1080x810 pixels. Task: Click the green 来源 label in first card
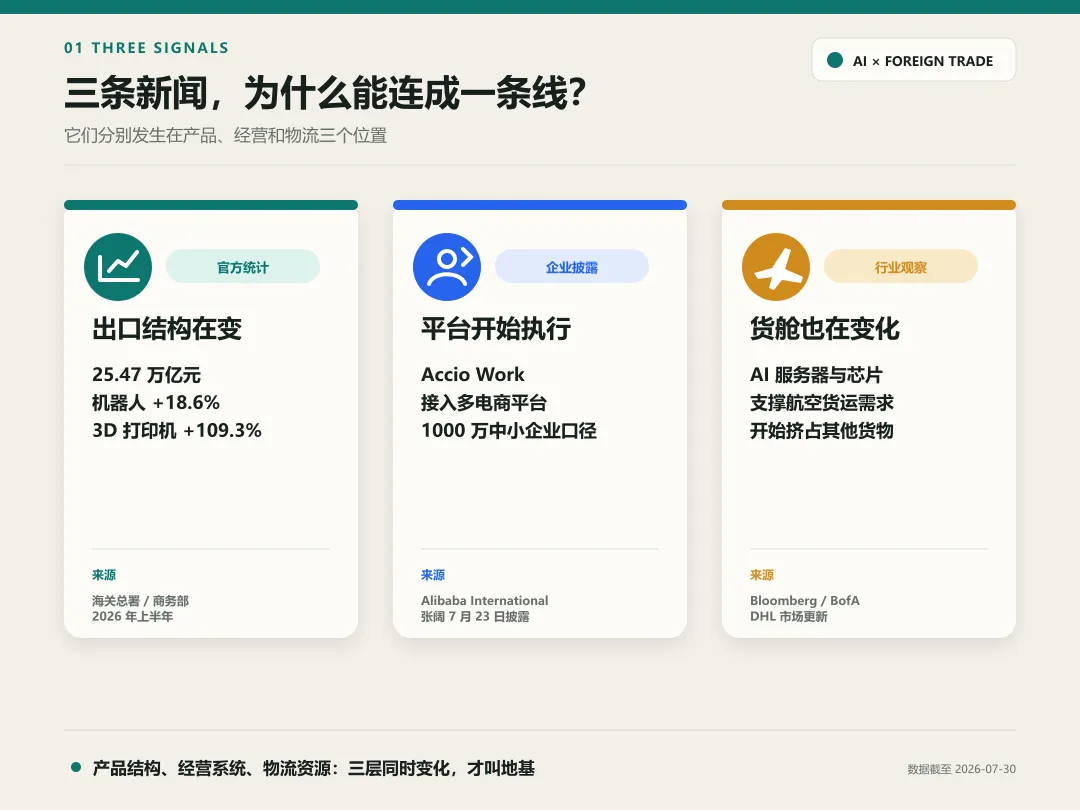104,574
